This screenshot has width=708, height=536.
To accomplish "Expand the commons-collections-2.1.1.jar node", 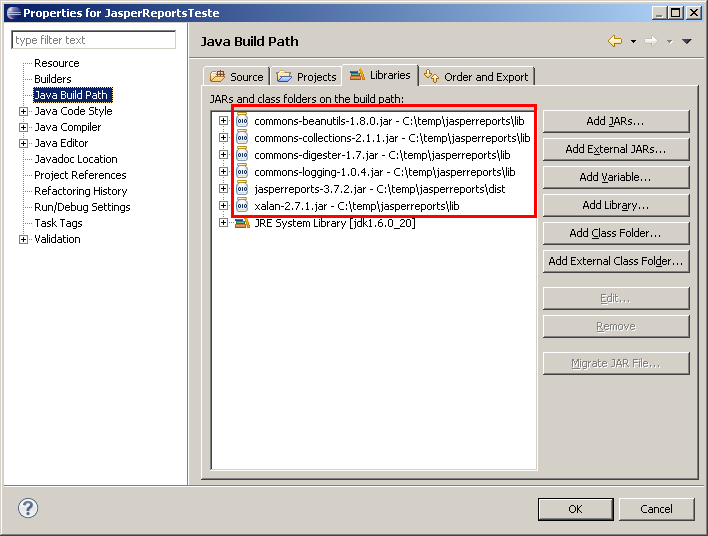I will coord(223,137).
